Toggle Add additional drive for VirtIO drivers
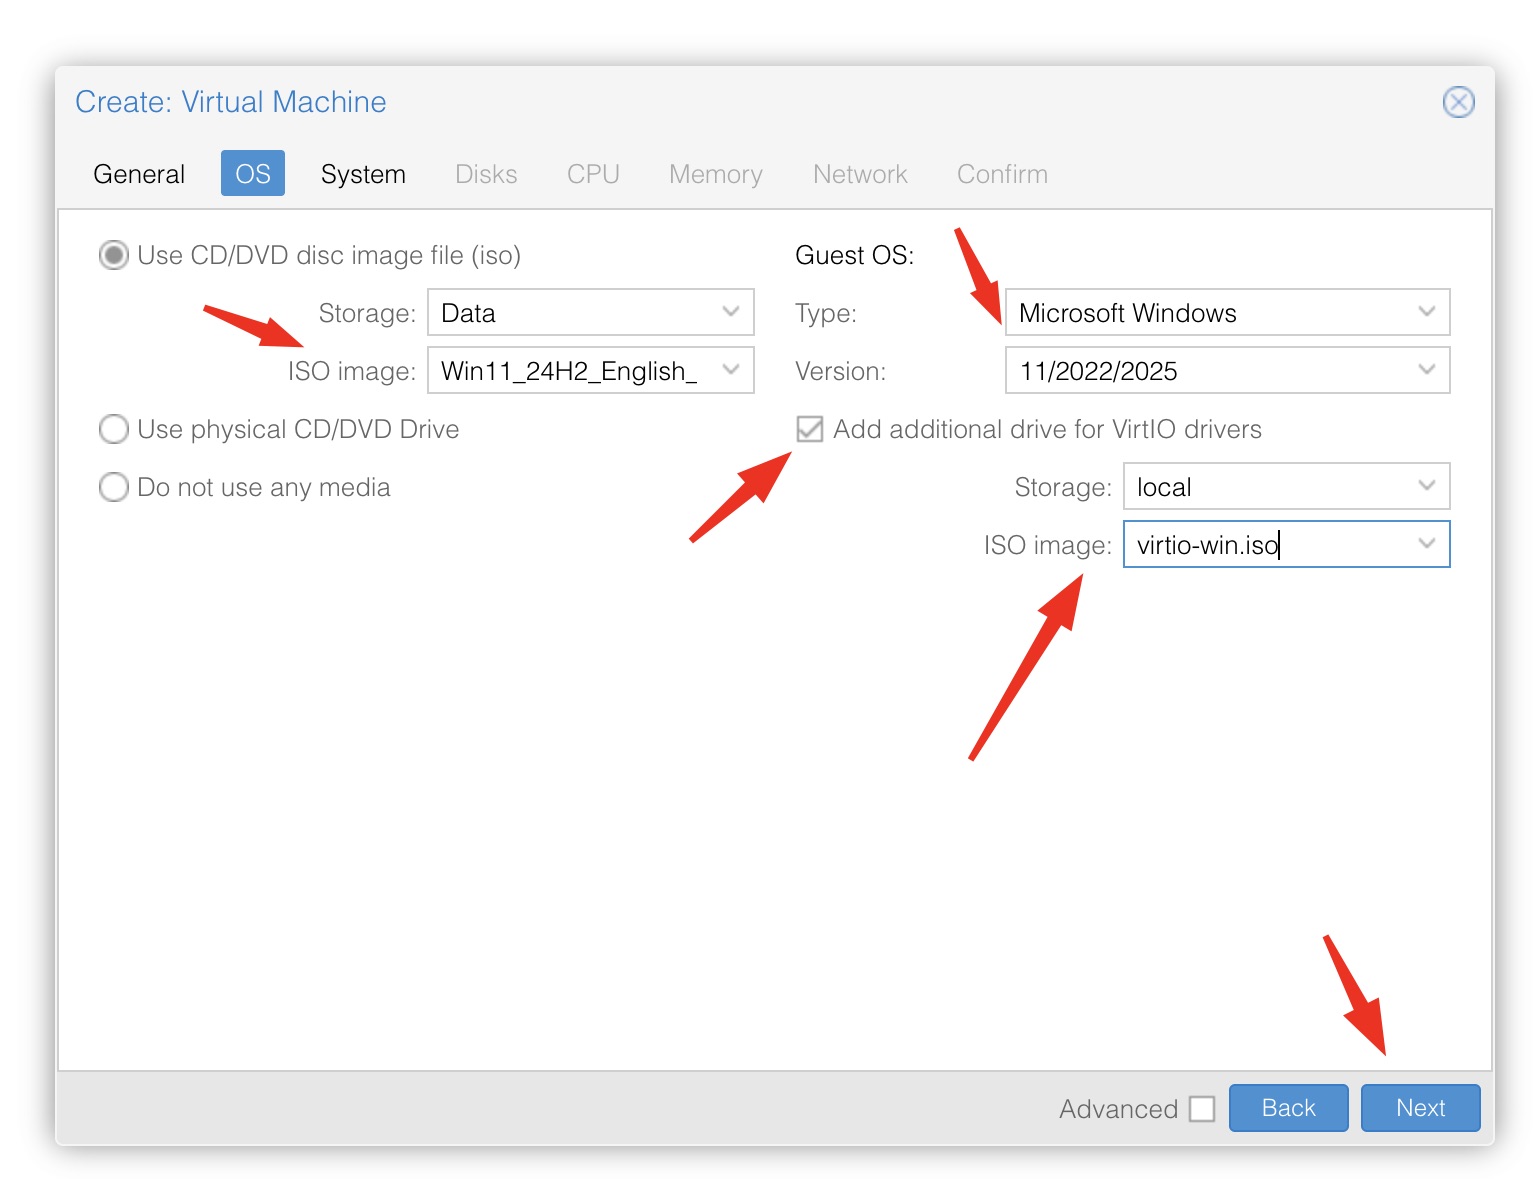 tap(810, 430)
